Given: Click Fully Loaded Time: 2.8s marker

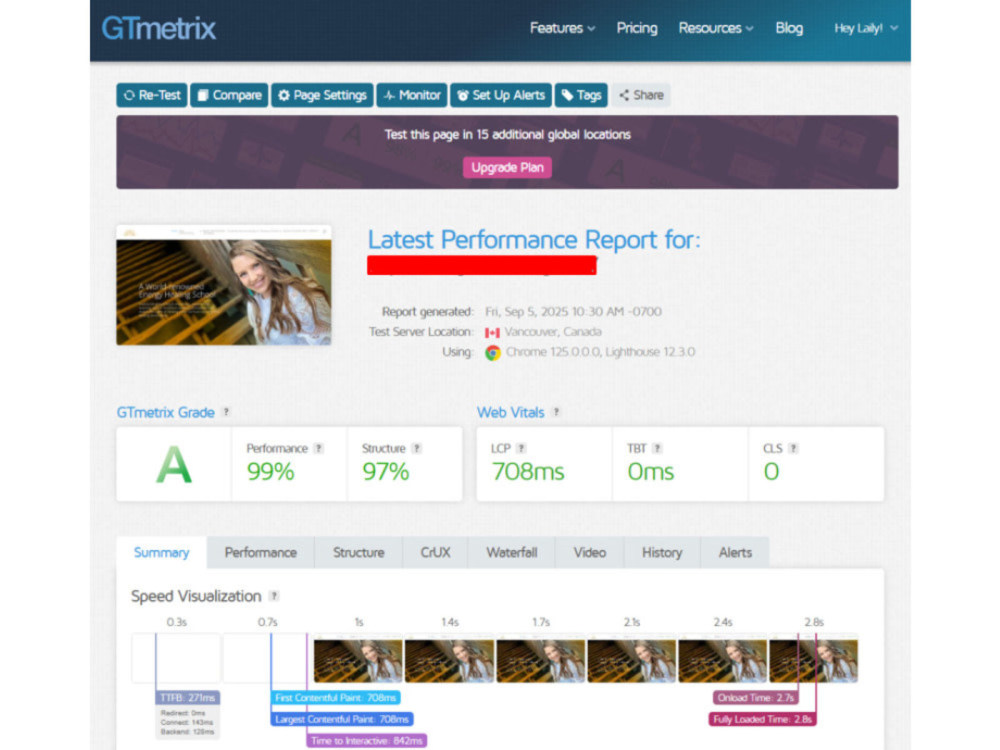Looking at the screenshot, I should (762, 719).
